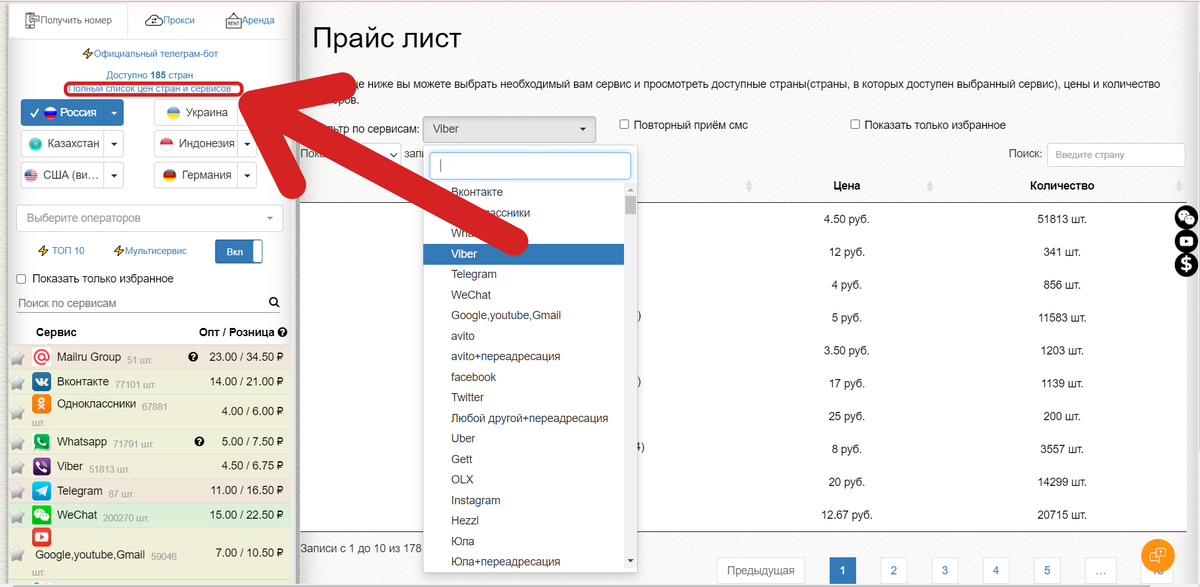The height and width of the screenshot is (587, 1200).
Task: Favorite Google,youtube,Gmail with its star
Action: tap(17, 555)
